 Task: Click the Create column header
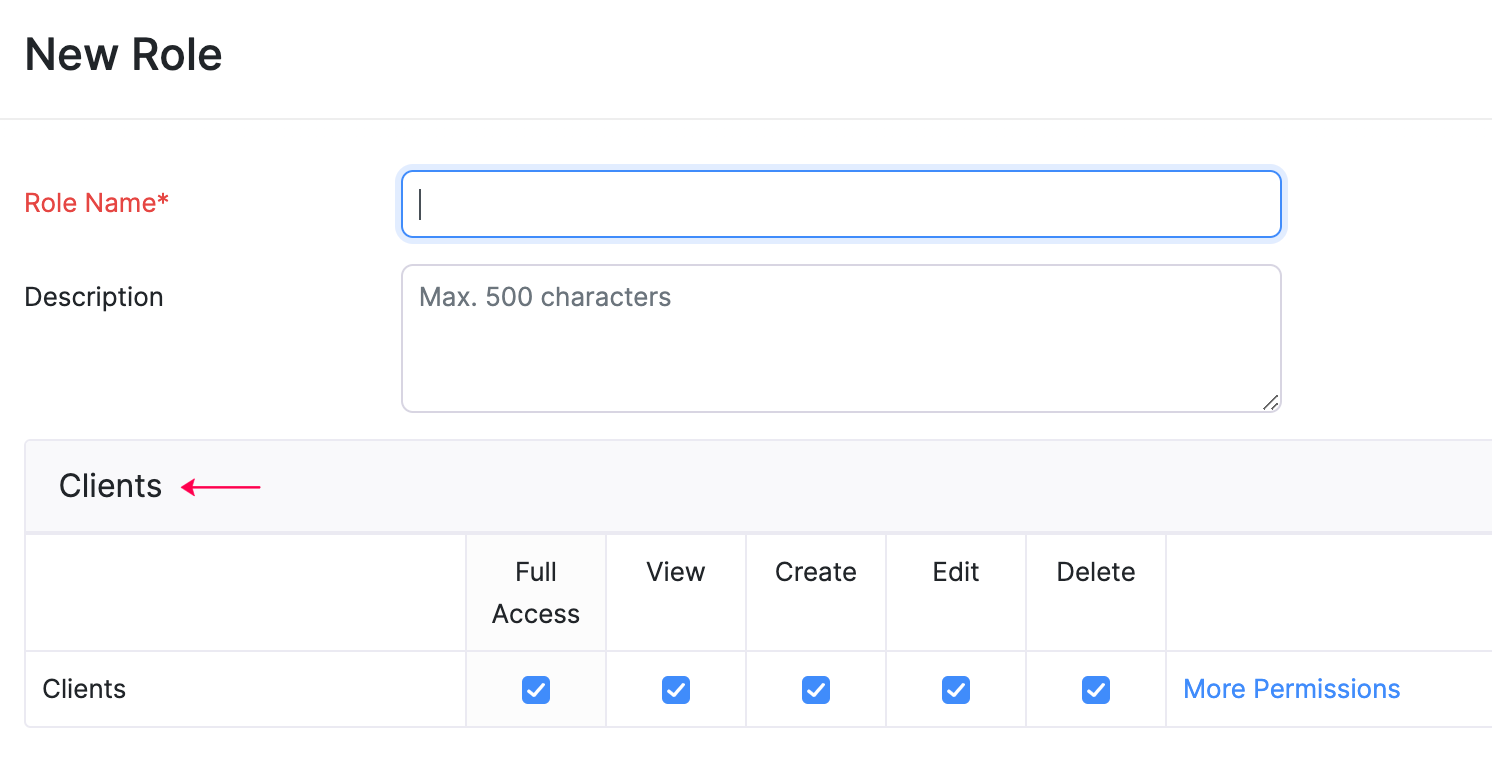pos(816,572)
